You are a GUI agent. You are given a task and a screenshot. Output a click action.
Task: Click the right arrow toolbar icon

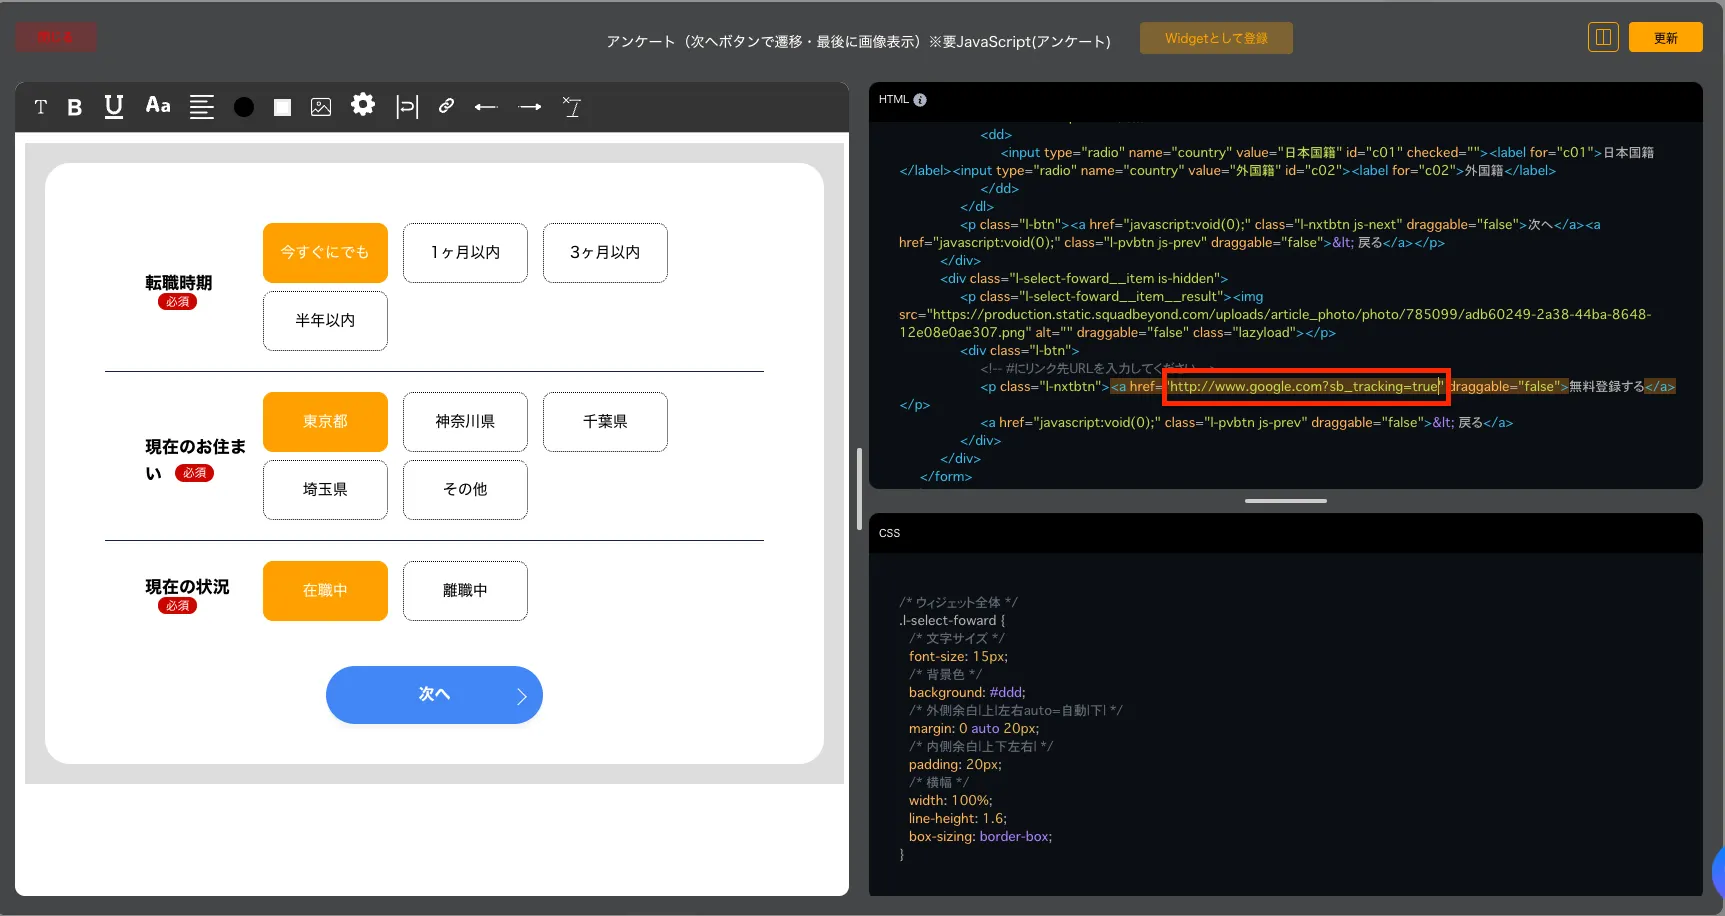click(530, 107)
